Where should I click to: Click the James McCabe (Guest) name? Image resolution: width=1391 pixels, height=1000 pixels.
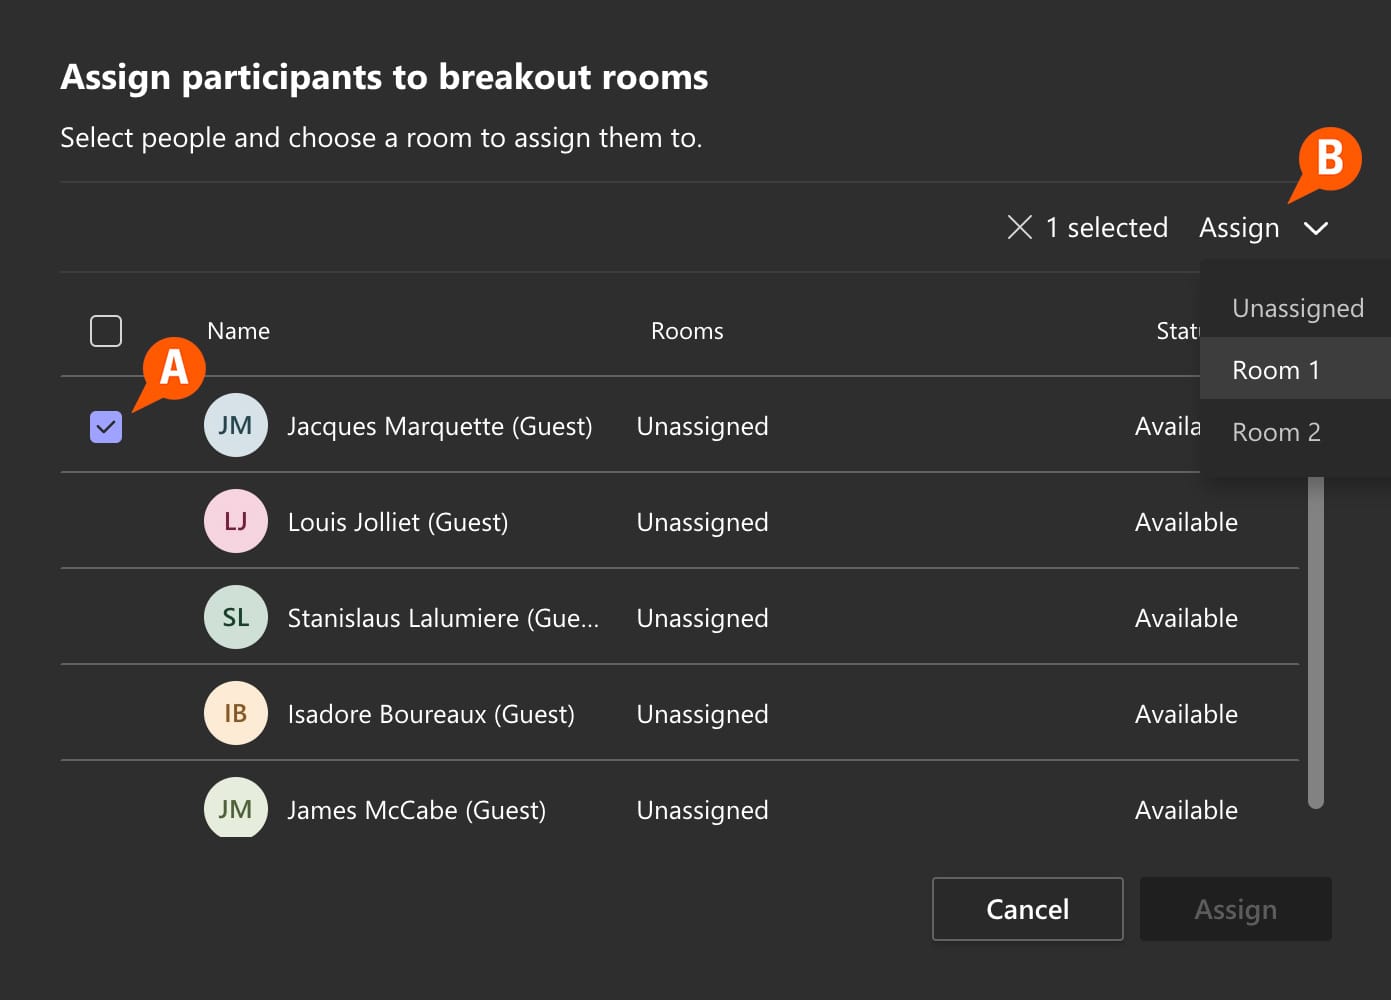coord(417,810)
